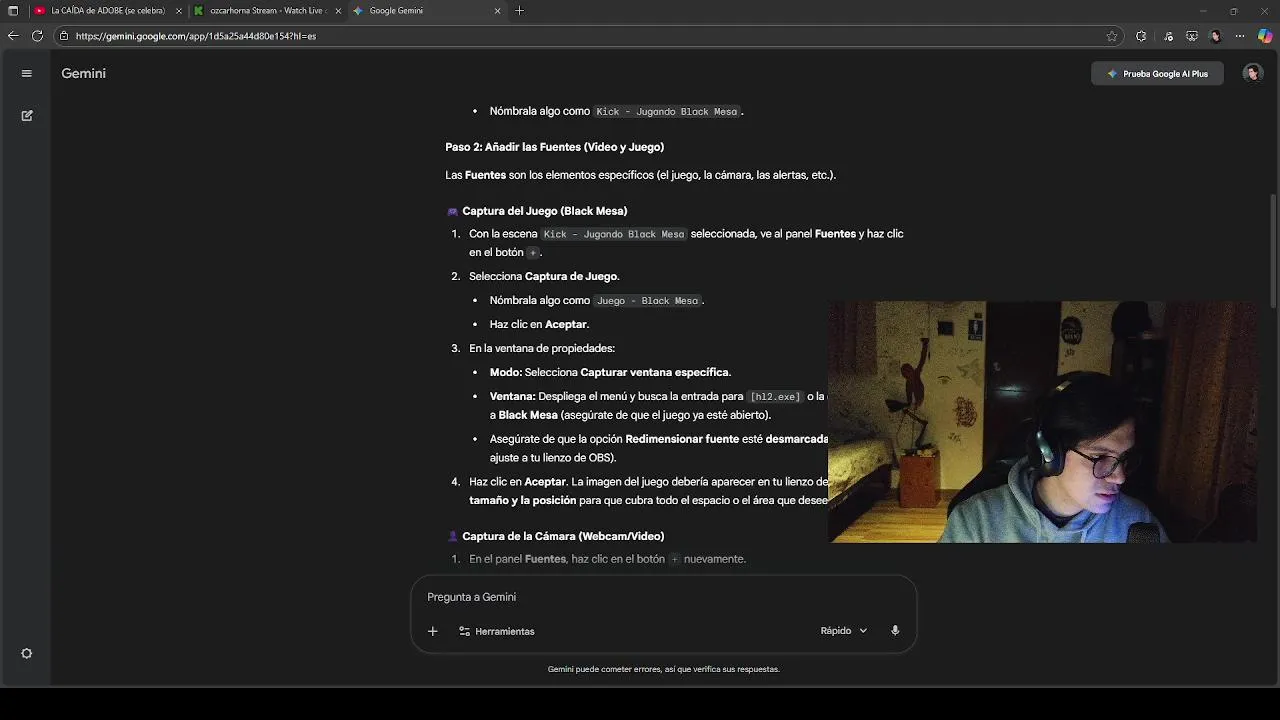Open browser Settings and more ellipsis
The width and height of the screenshot is (1280, 720).
point(1240,36)
